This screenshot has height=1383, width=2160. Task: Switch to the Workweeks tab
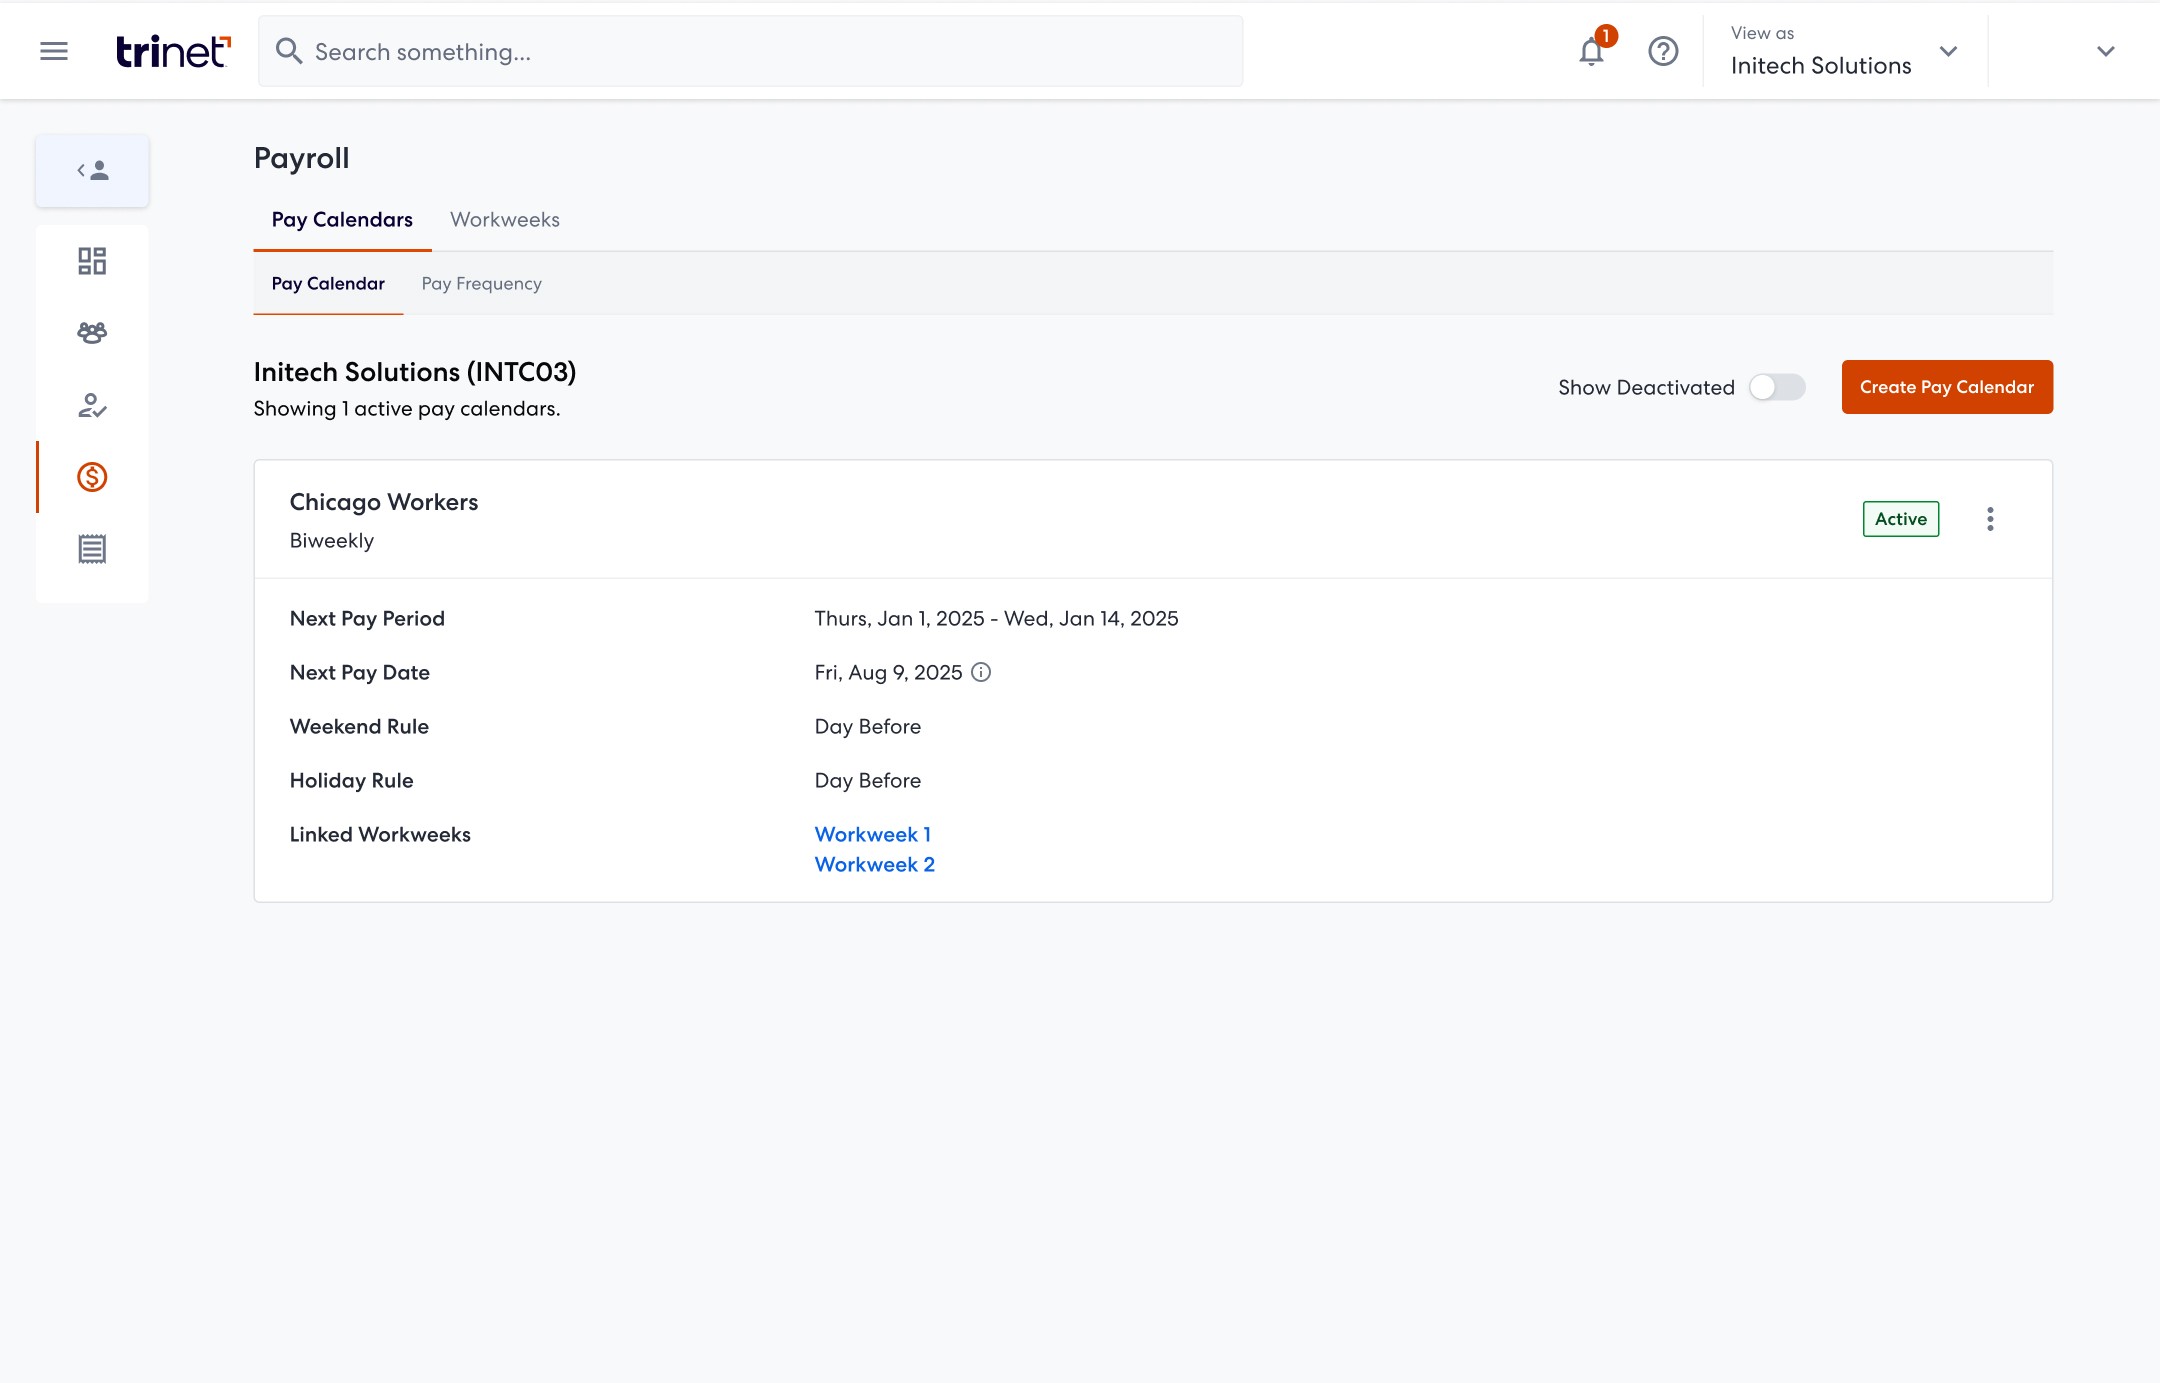504,220
